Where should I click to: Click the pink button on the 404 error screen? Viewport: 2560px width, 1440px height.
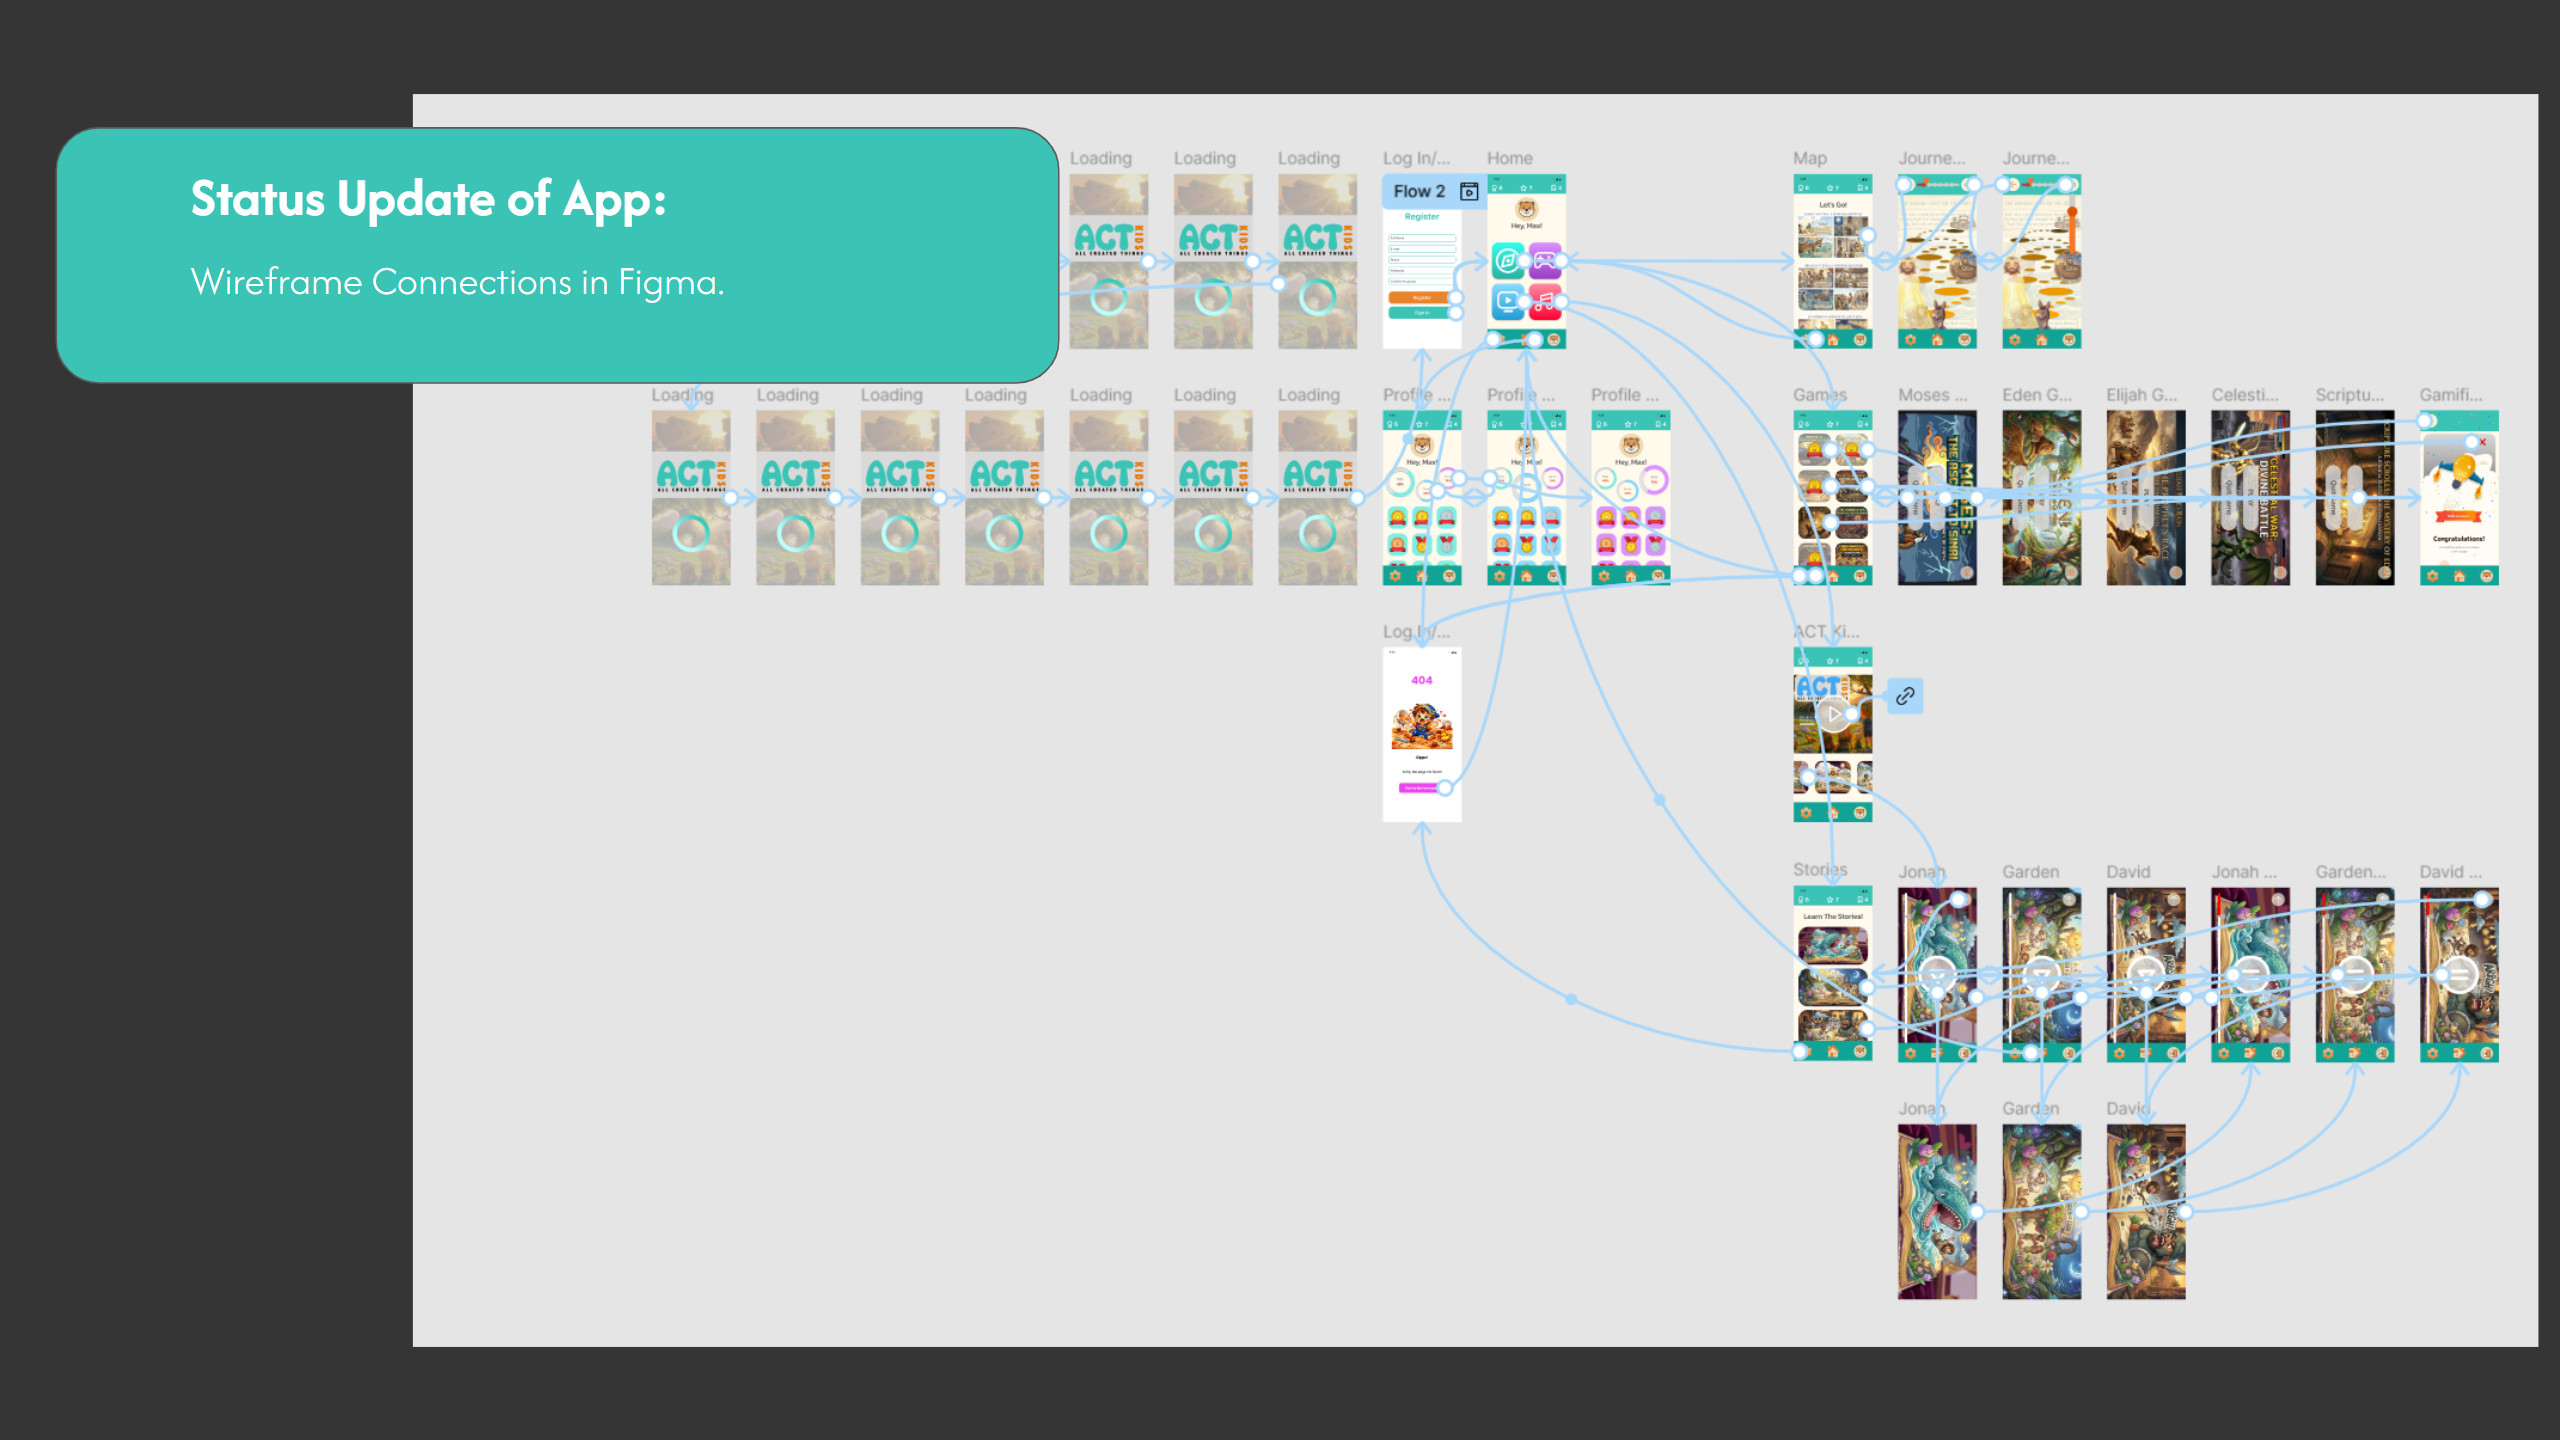tap(1420, 787)
